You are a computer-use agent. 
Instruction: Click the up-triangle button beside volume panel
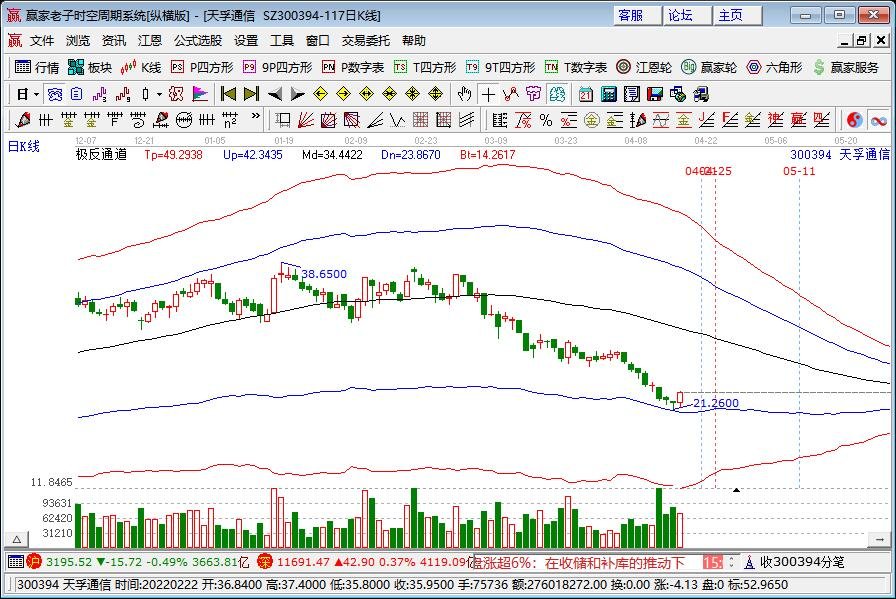[17, 539]
